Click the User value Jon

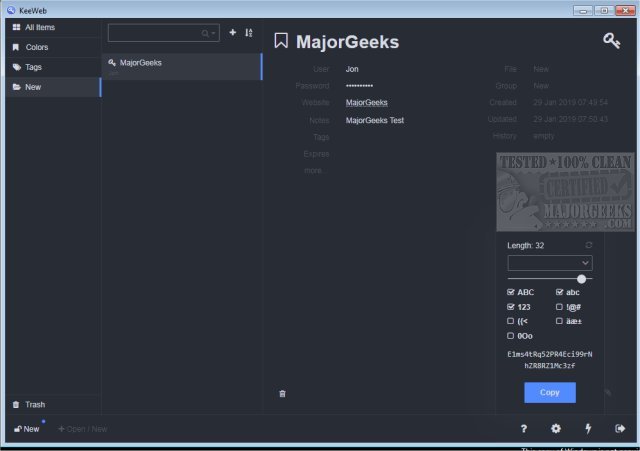pos(352,69)
